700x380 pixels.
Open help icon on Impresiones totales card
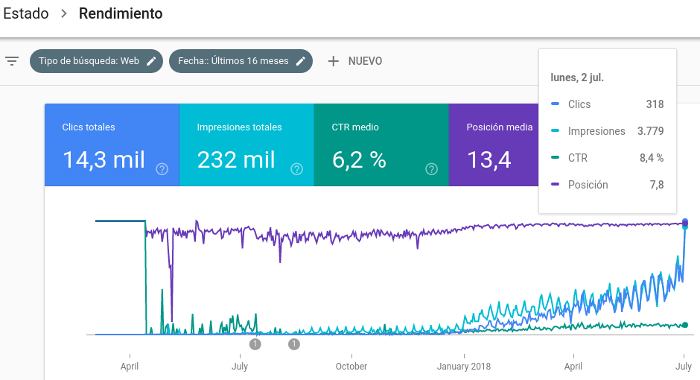click(297, 169)
